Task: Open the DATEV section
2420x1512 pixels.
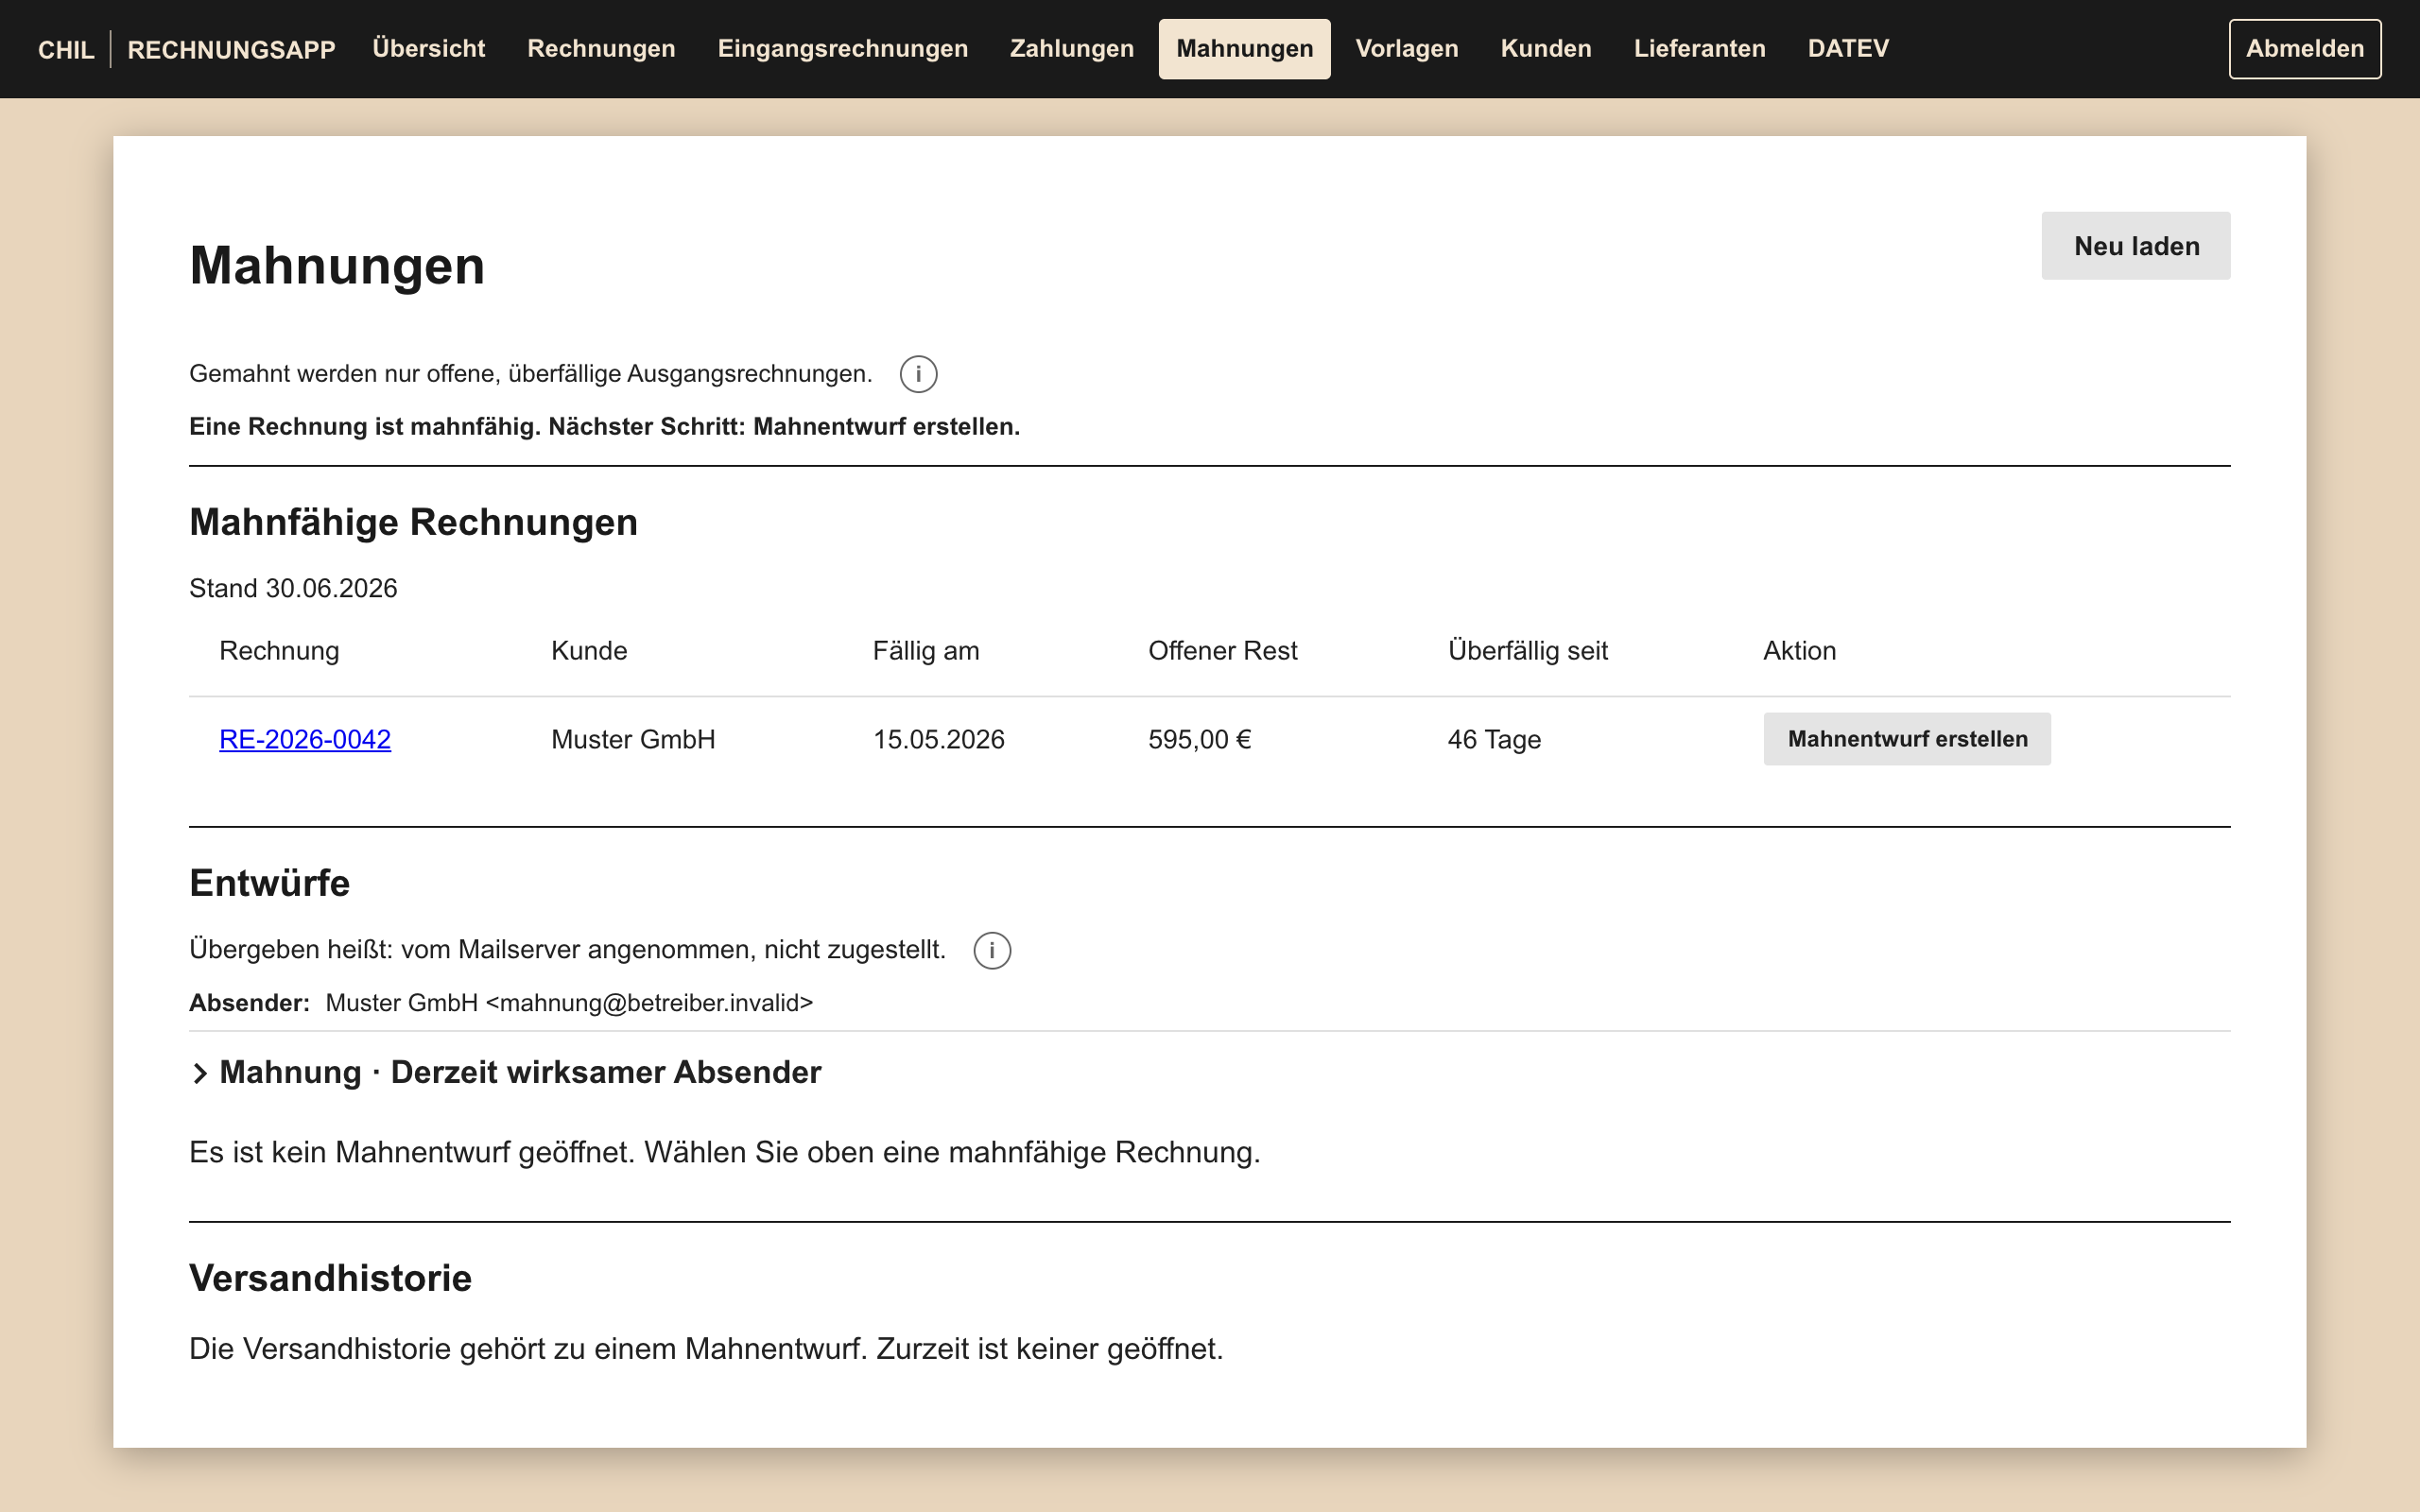Action: 1847,48
